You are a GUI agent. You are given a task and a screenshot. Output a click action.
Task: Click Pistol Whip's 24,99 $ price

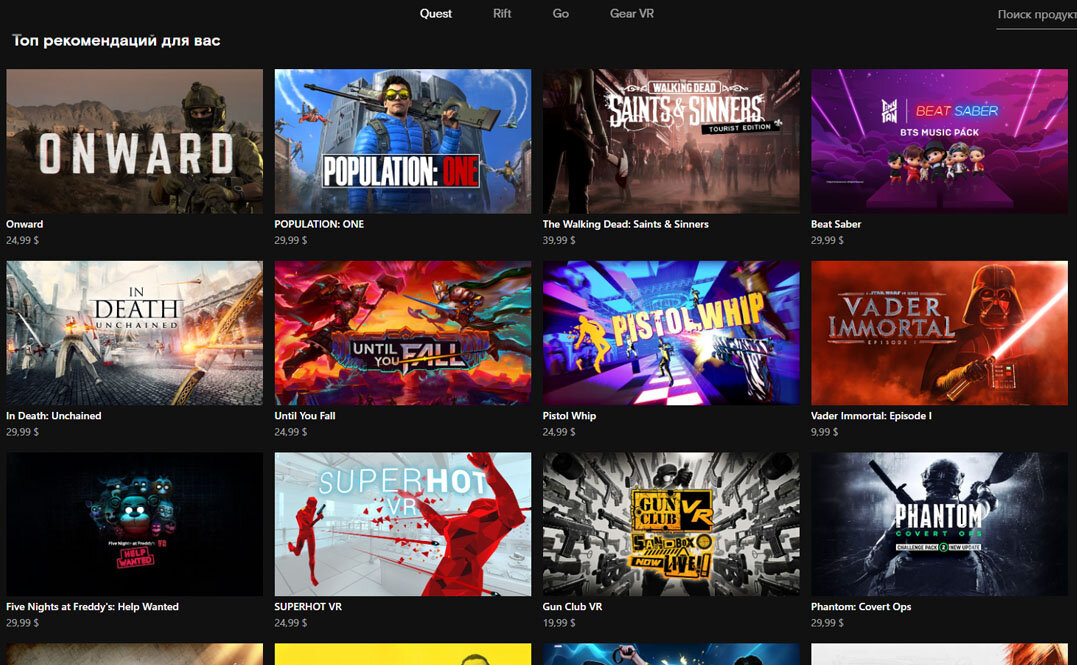pos(559,432)
